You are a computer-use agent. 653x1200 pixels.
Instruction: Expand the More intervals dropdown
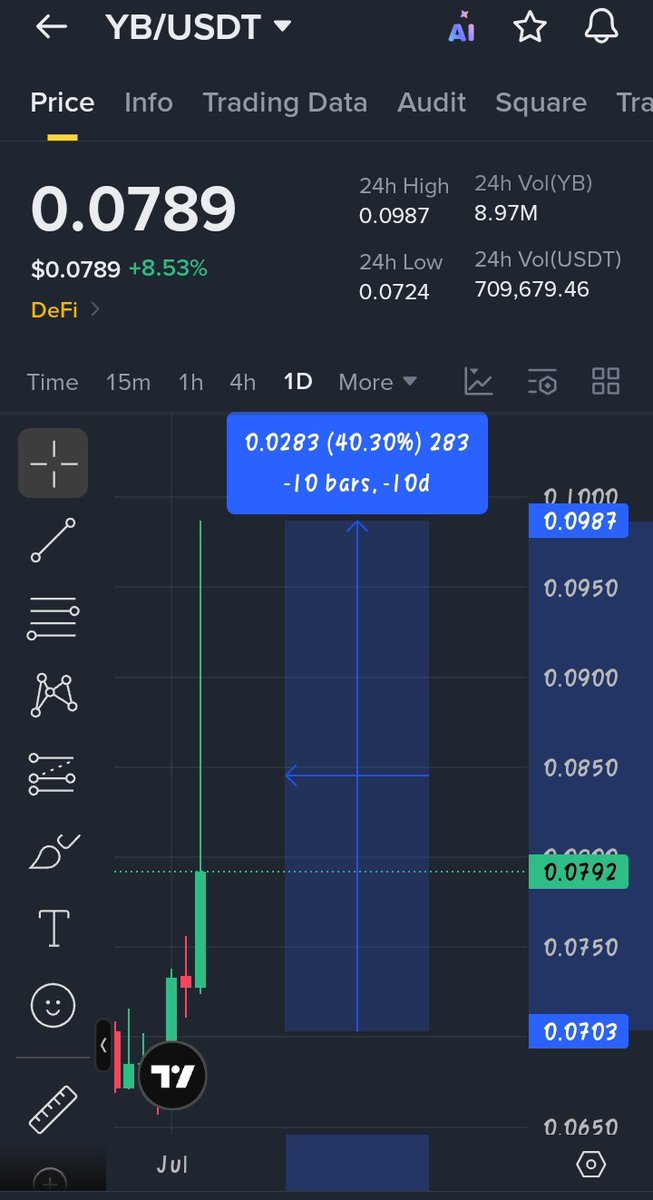[x=378, y=382]
